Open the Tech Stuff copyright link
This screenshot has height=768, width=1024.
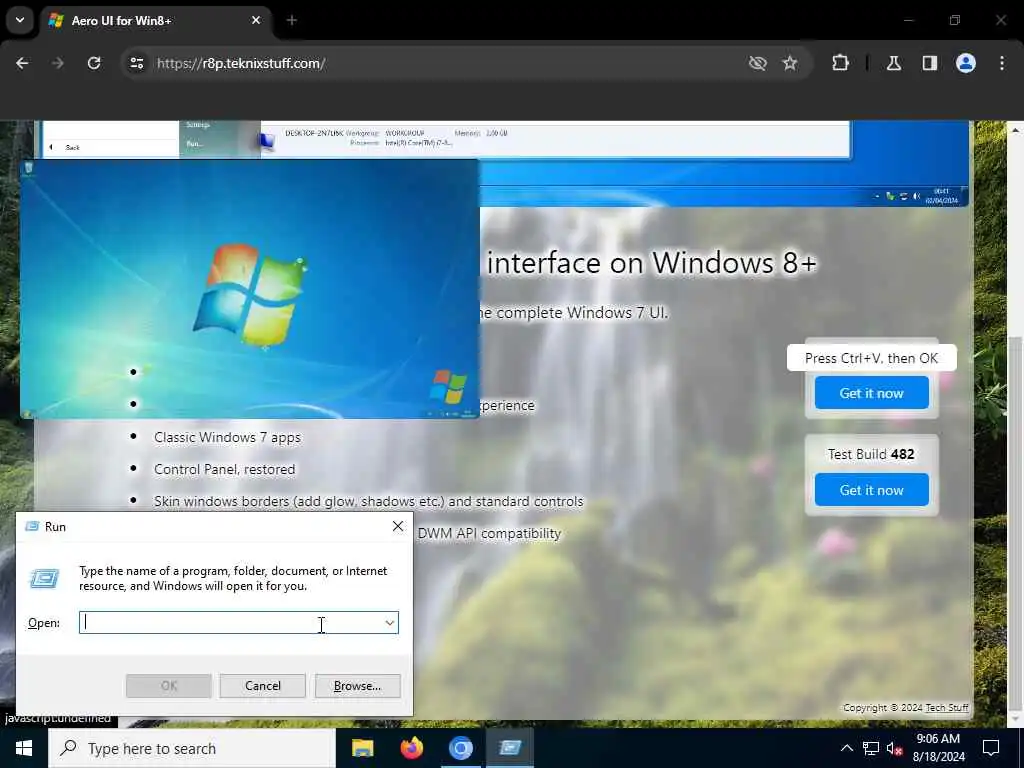pos(947,708)
